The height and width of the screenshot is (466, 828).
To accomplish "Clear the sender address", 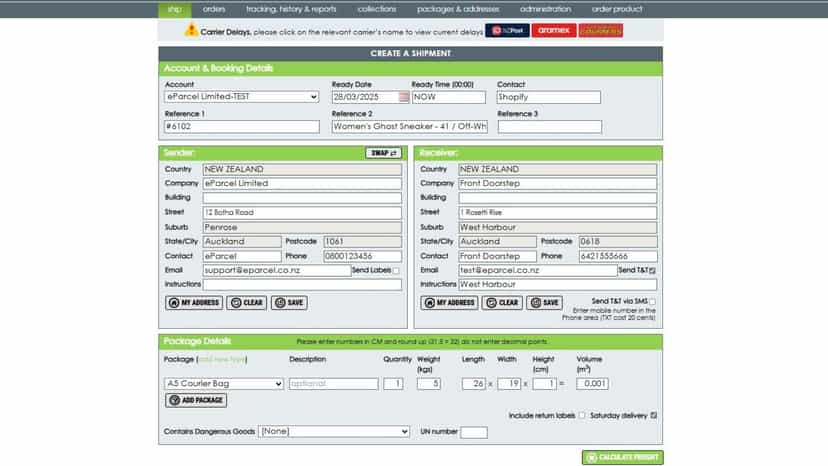I will pyautogui.click(x=247, y=303).
